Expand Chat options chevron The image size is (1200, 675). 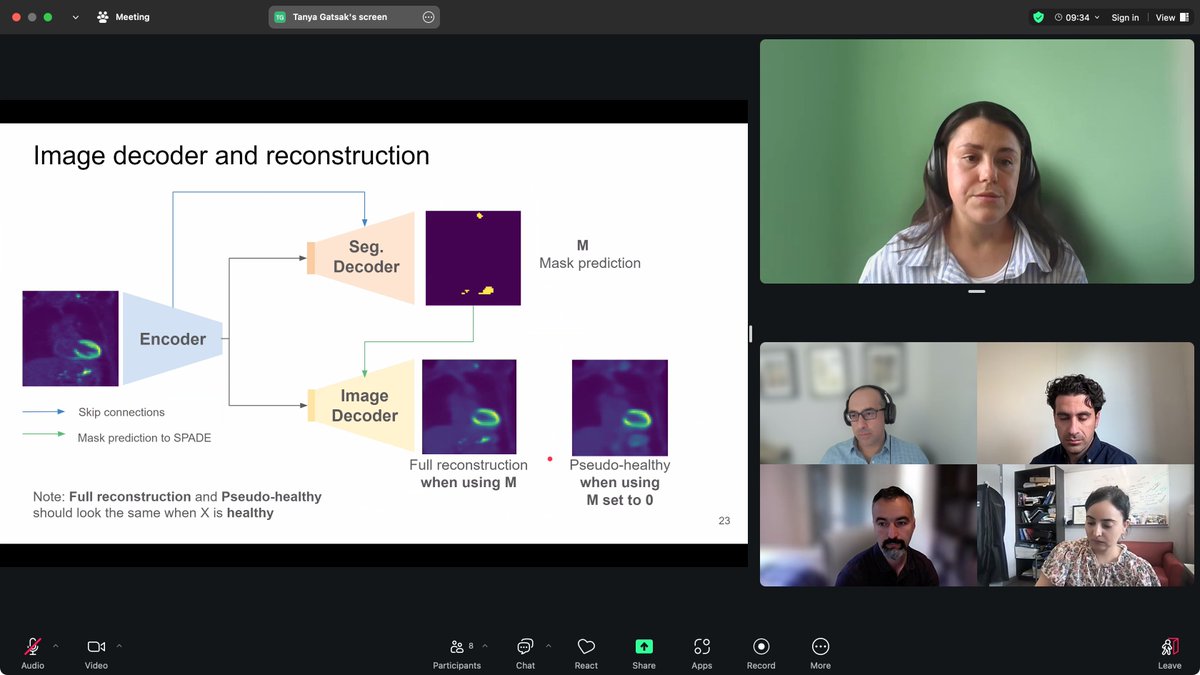click(x=548, y=646)
